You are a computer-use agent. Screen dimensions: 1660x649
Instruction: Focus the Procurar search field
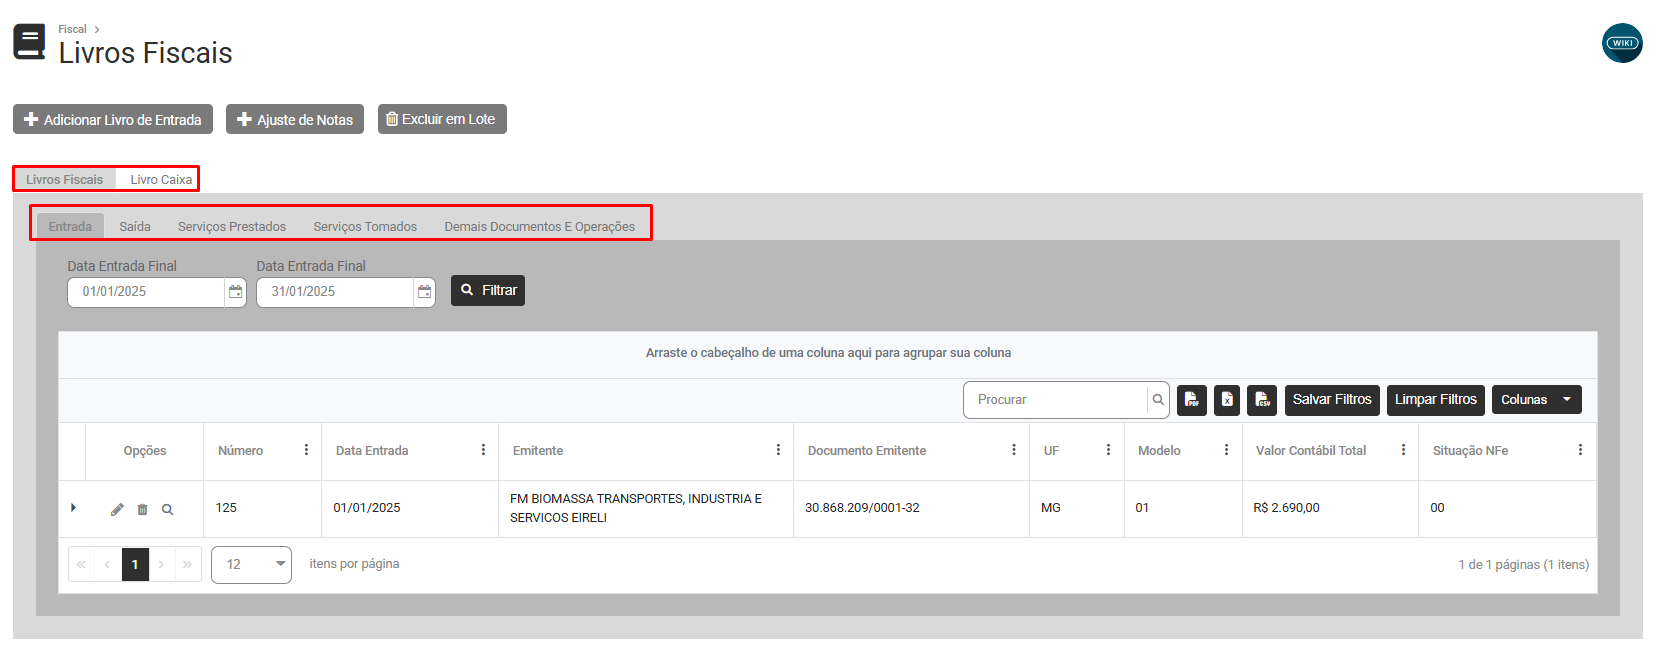point(1055,400)
